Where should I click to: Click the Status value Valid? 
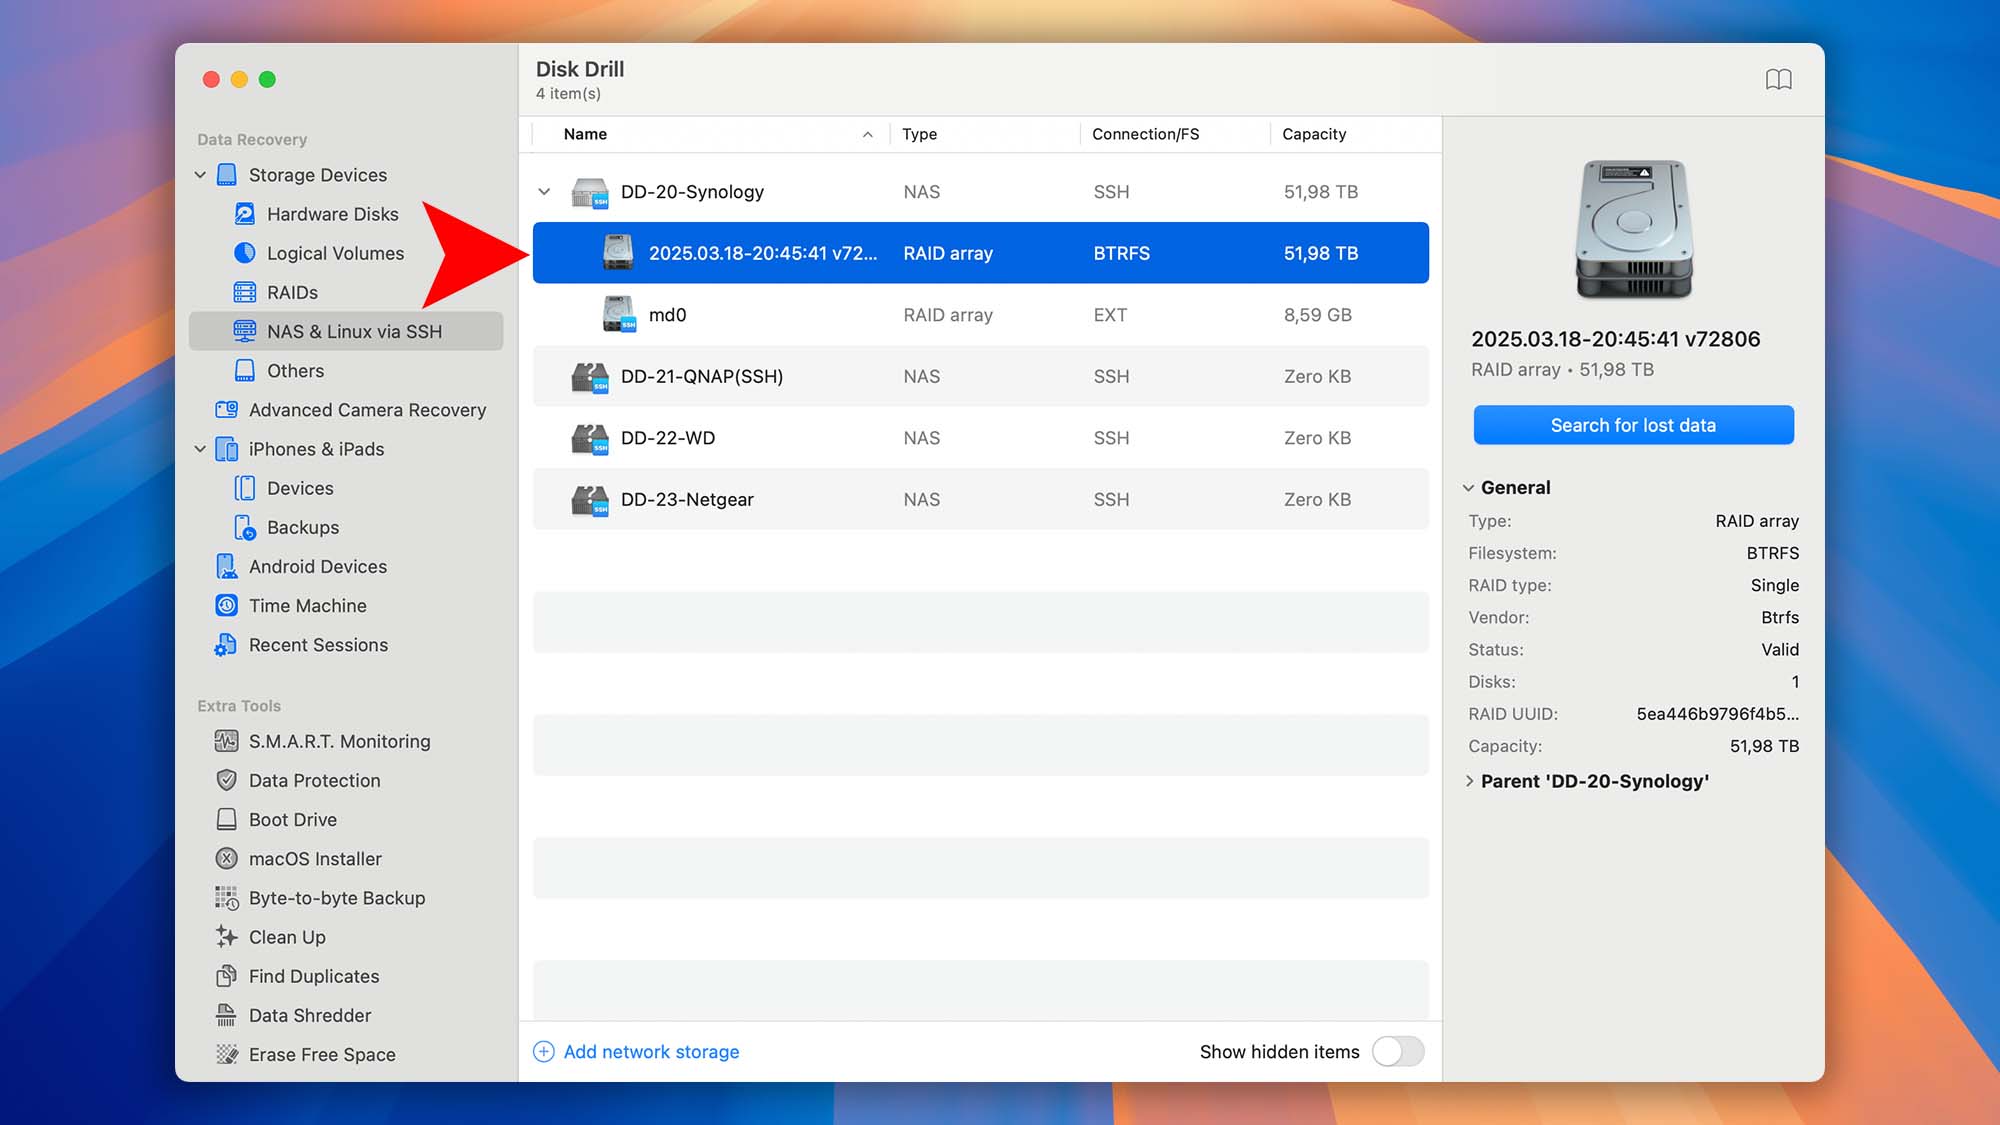pos(1779,649)
